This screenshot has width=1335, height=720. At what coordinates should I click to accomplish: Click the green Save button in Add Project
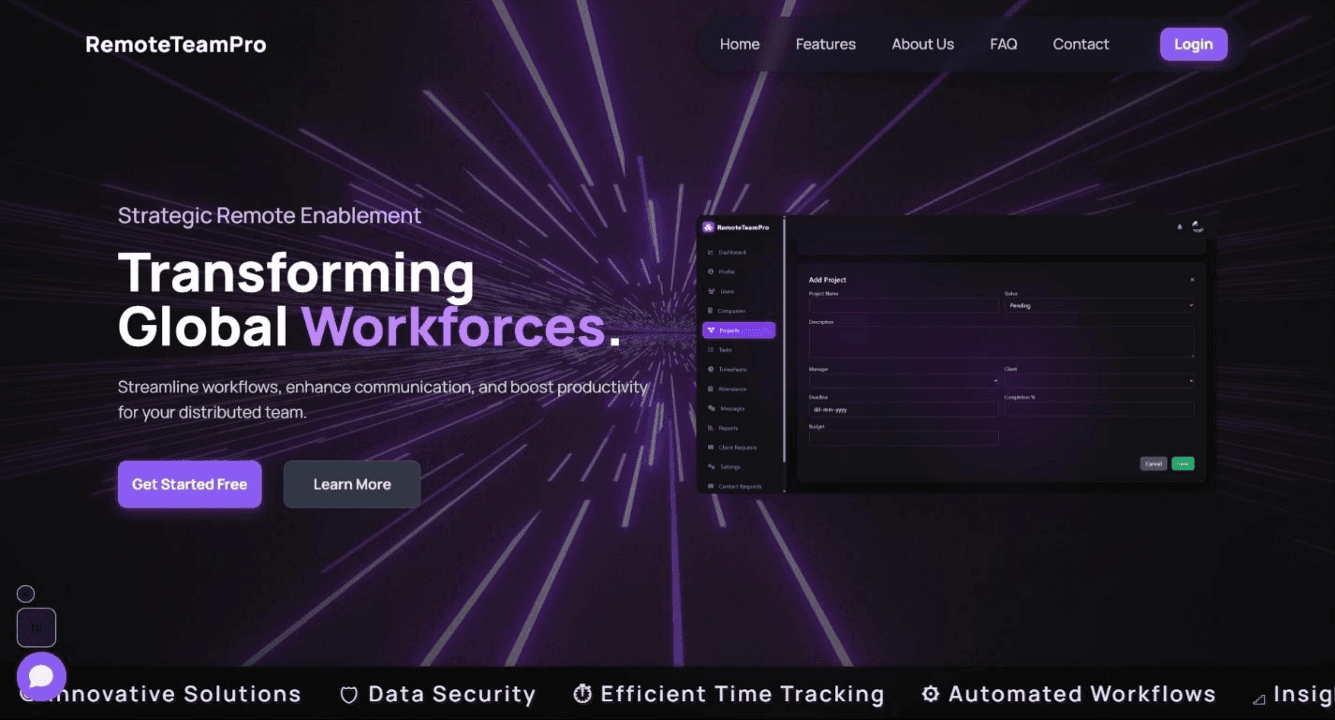click(1183, 464)
